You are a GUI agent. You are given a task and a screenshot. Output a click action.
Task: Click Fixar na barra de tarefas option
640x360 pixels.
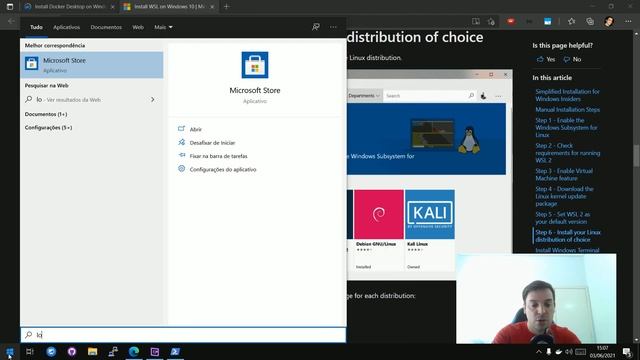[x=218, y=156]
